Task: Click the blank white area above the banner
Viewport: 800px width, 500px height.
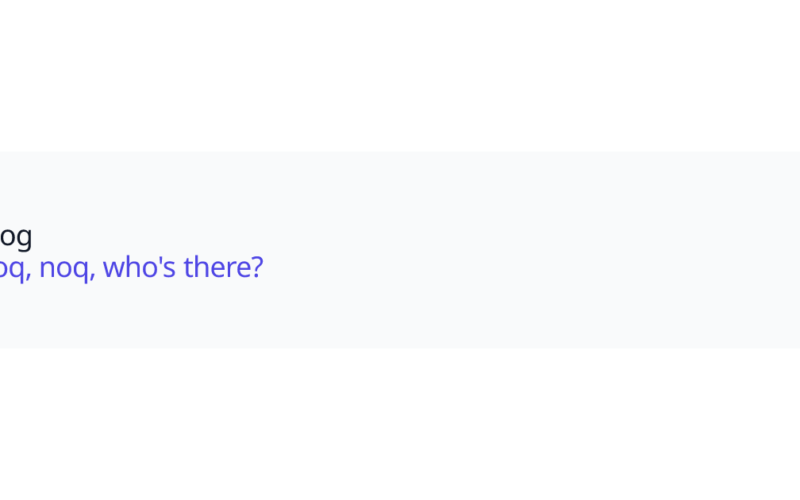Action: click(x=400, y=75)
